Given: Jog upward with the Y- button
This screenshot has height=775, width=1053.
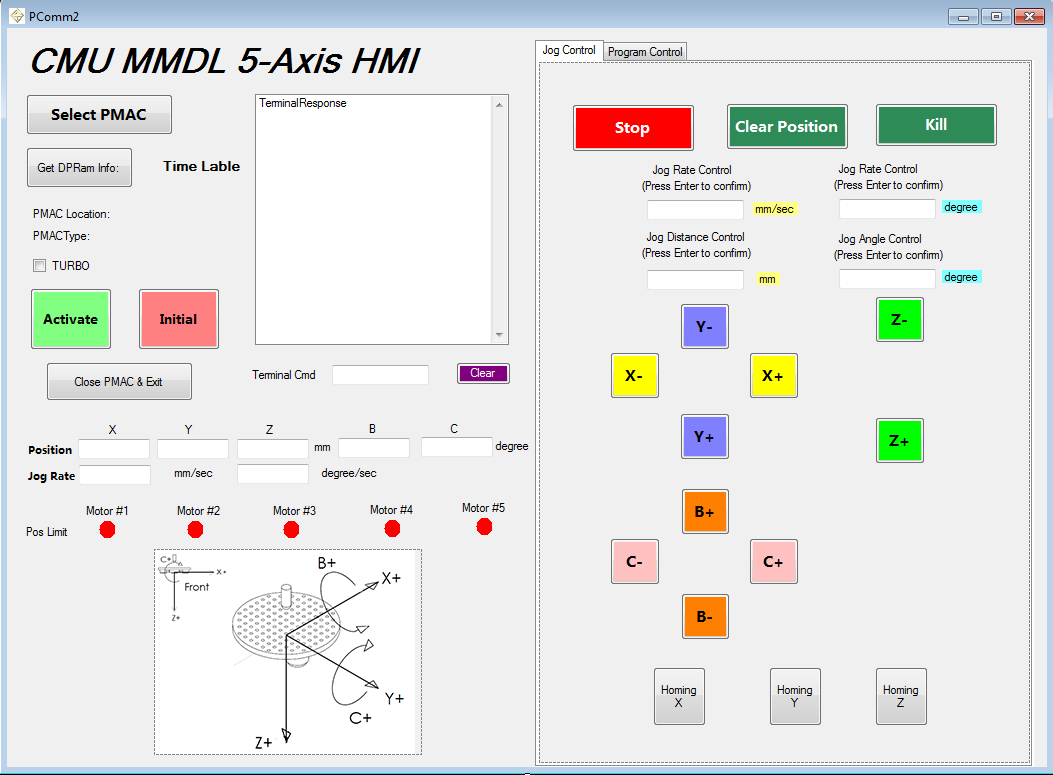Looking at the screenshot, I should (x=704, y=326).
